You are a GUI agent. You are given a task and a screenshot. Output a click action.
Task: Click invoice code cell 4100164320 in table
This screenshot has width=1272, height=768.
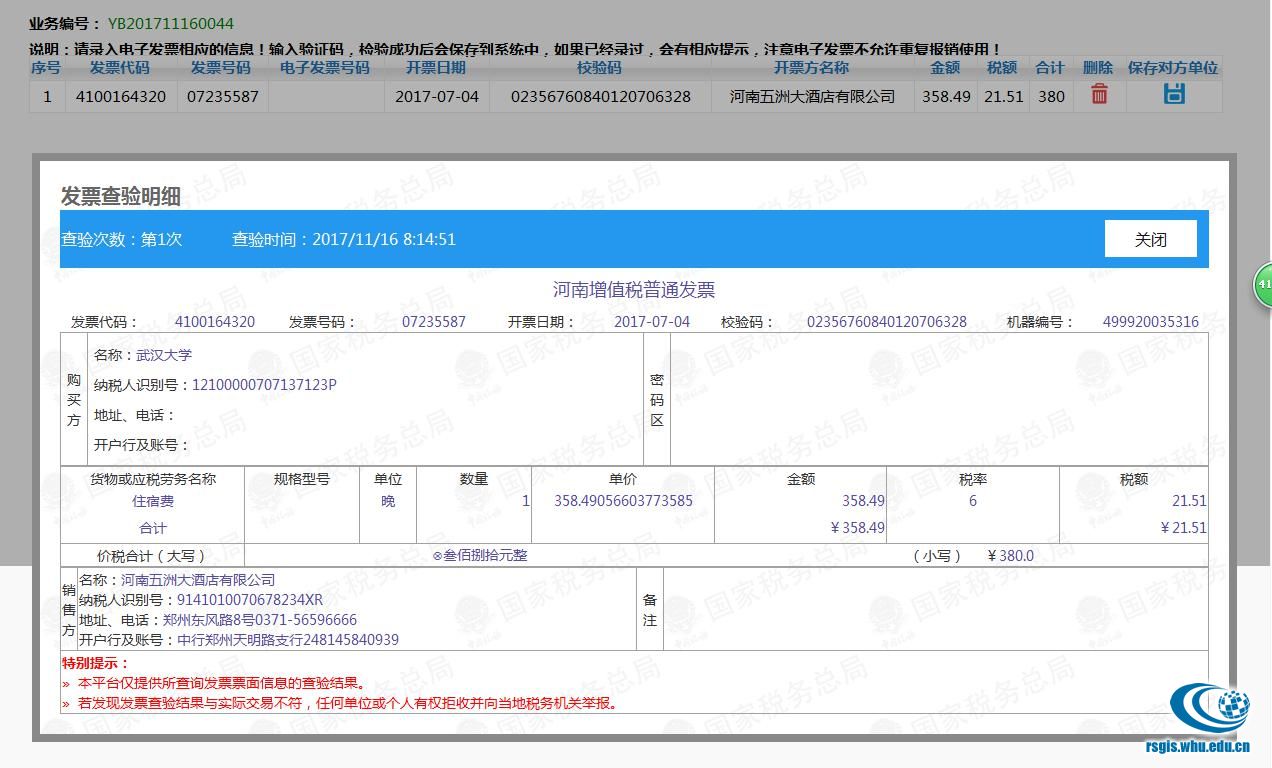(120, 96)
